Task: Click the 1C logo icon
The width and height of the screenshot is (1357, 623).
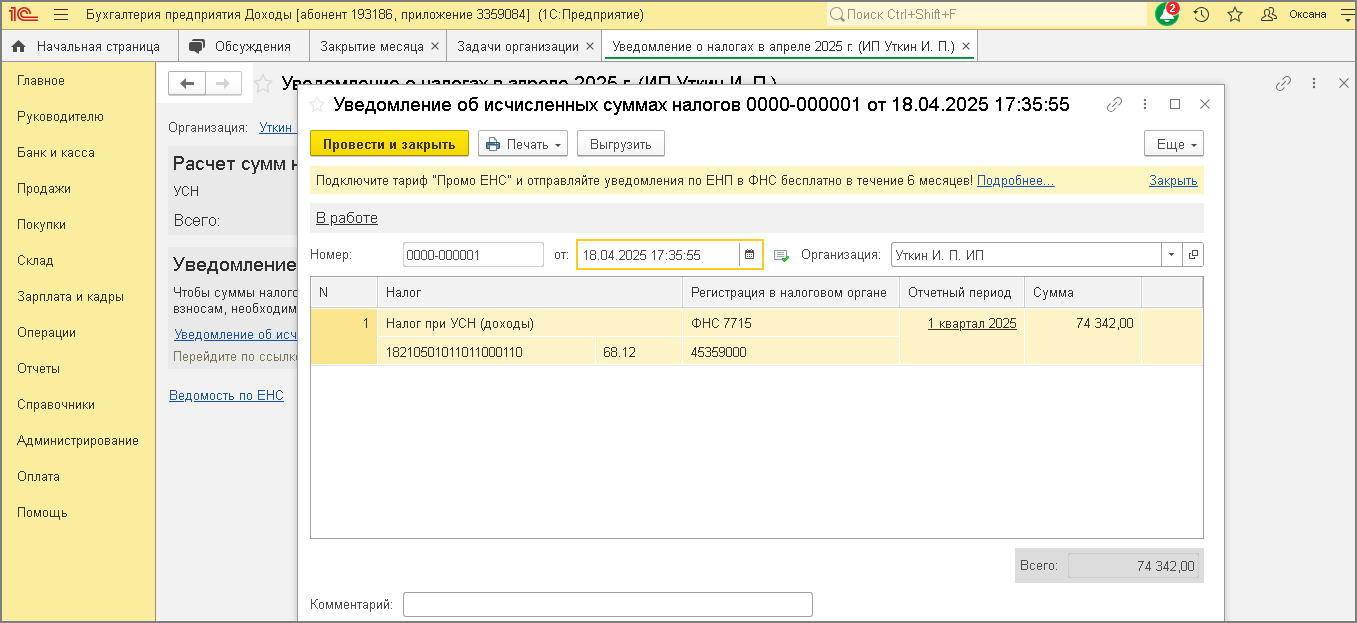Action: pos(23,15)
